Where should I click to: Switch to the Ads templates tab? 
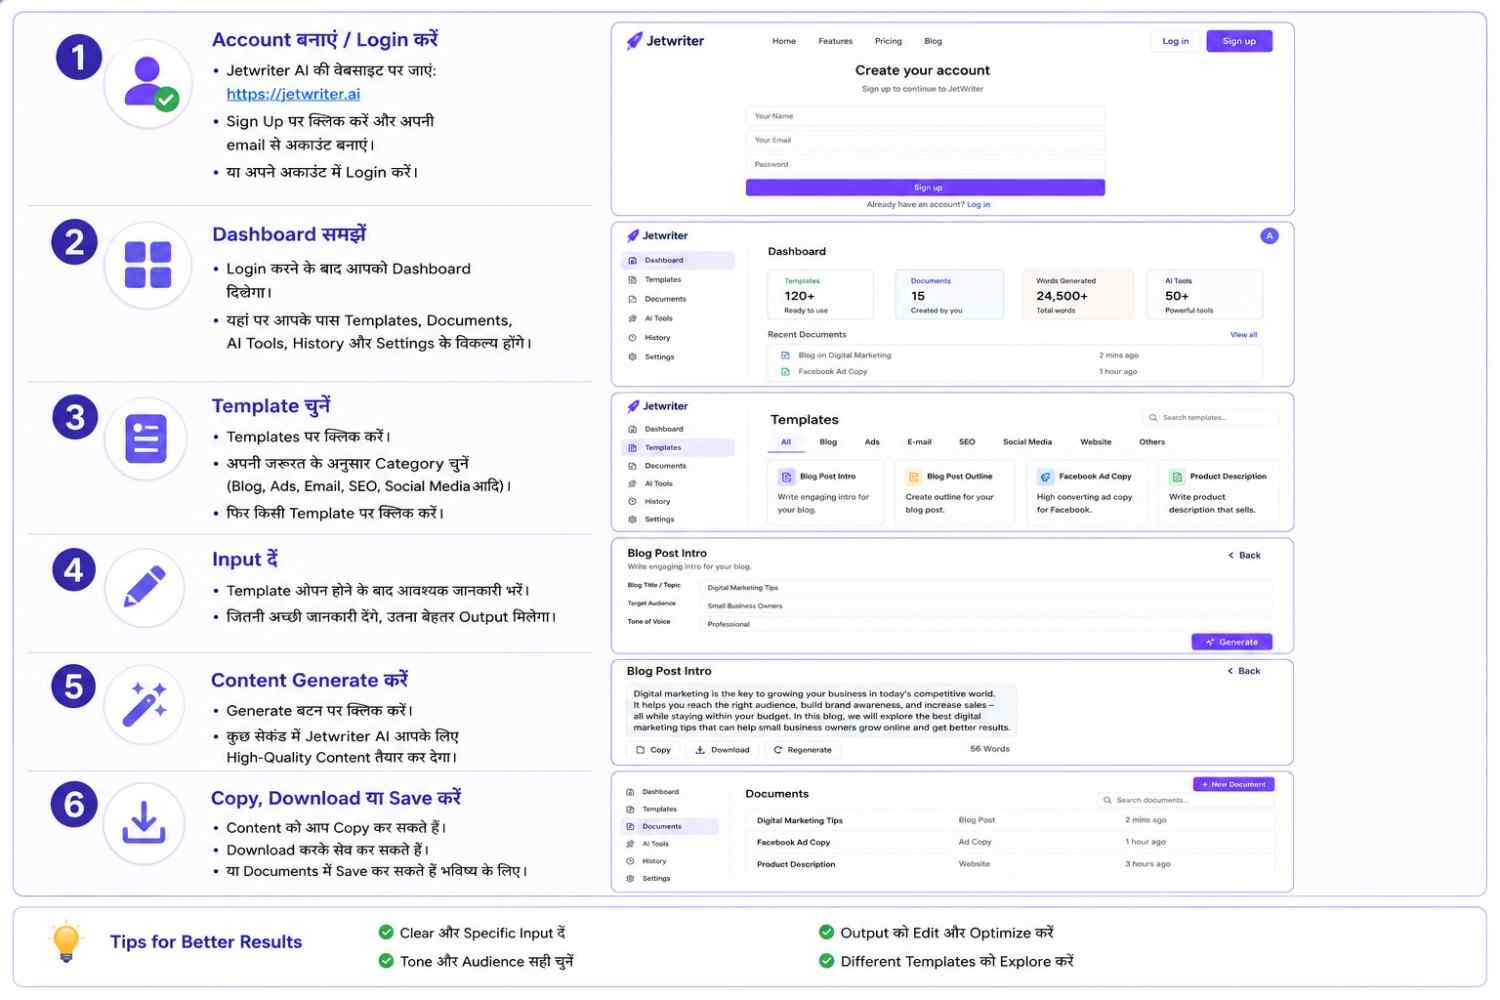click(872, 442)
